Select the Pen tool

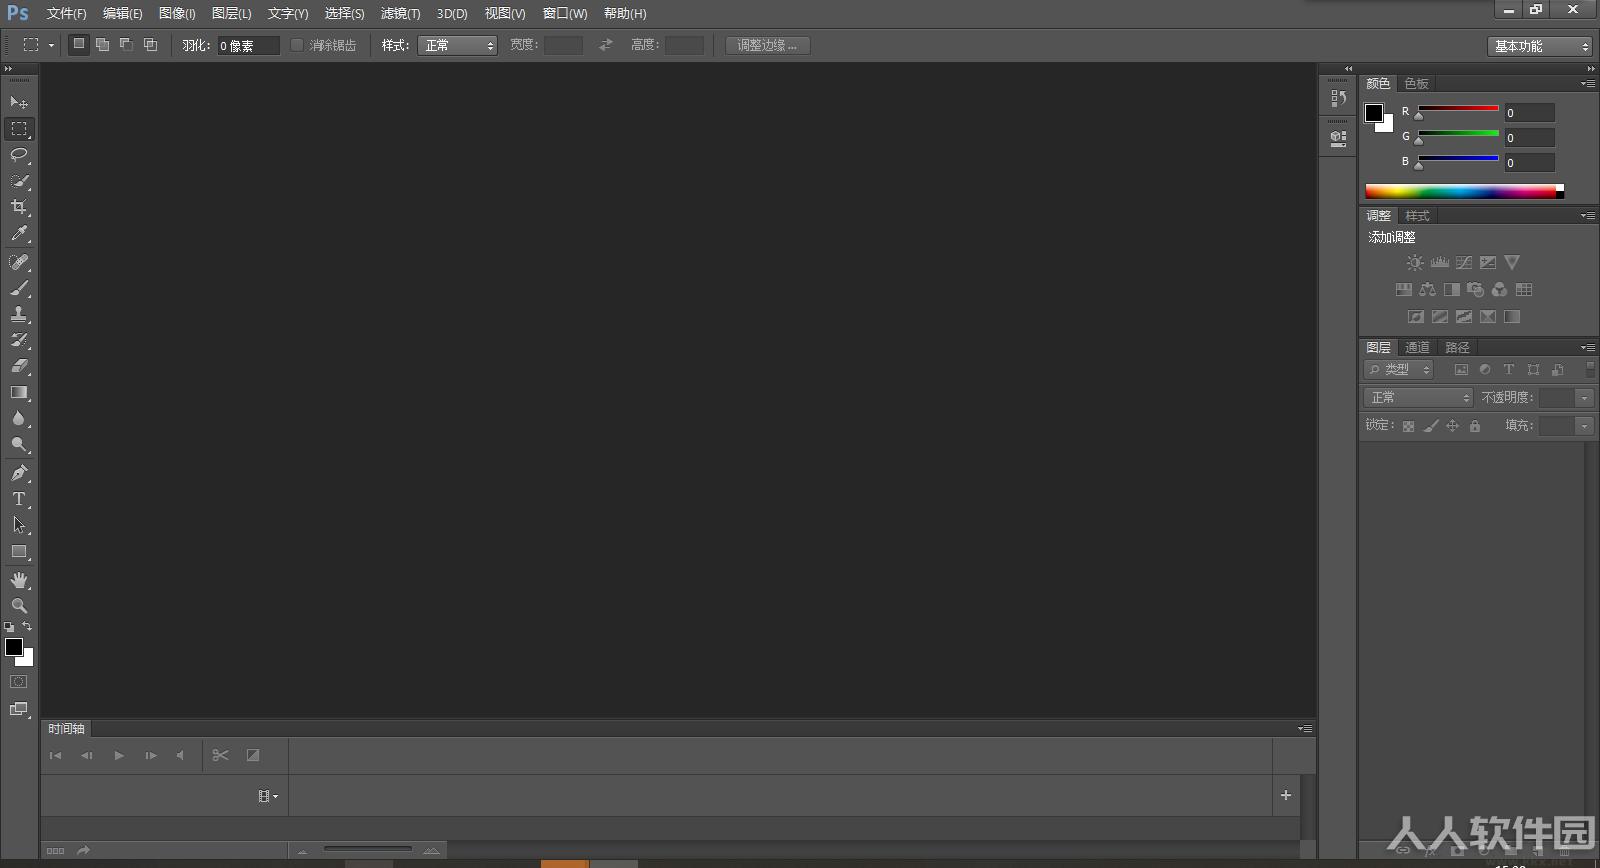click(x=19, y=473)
